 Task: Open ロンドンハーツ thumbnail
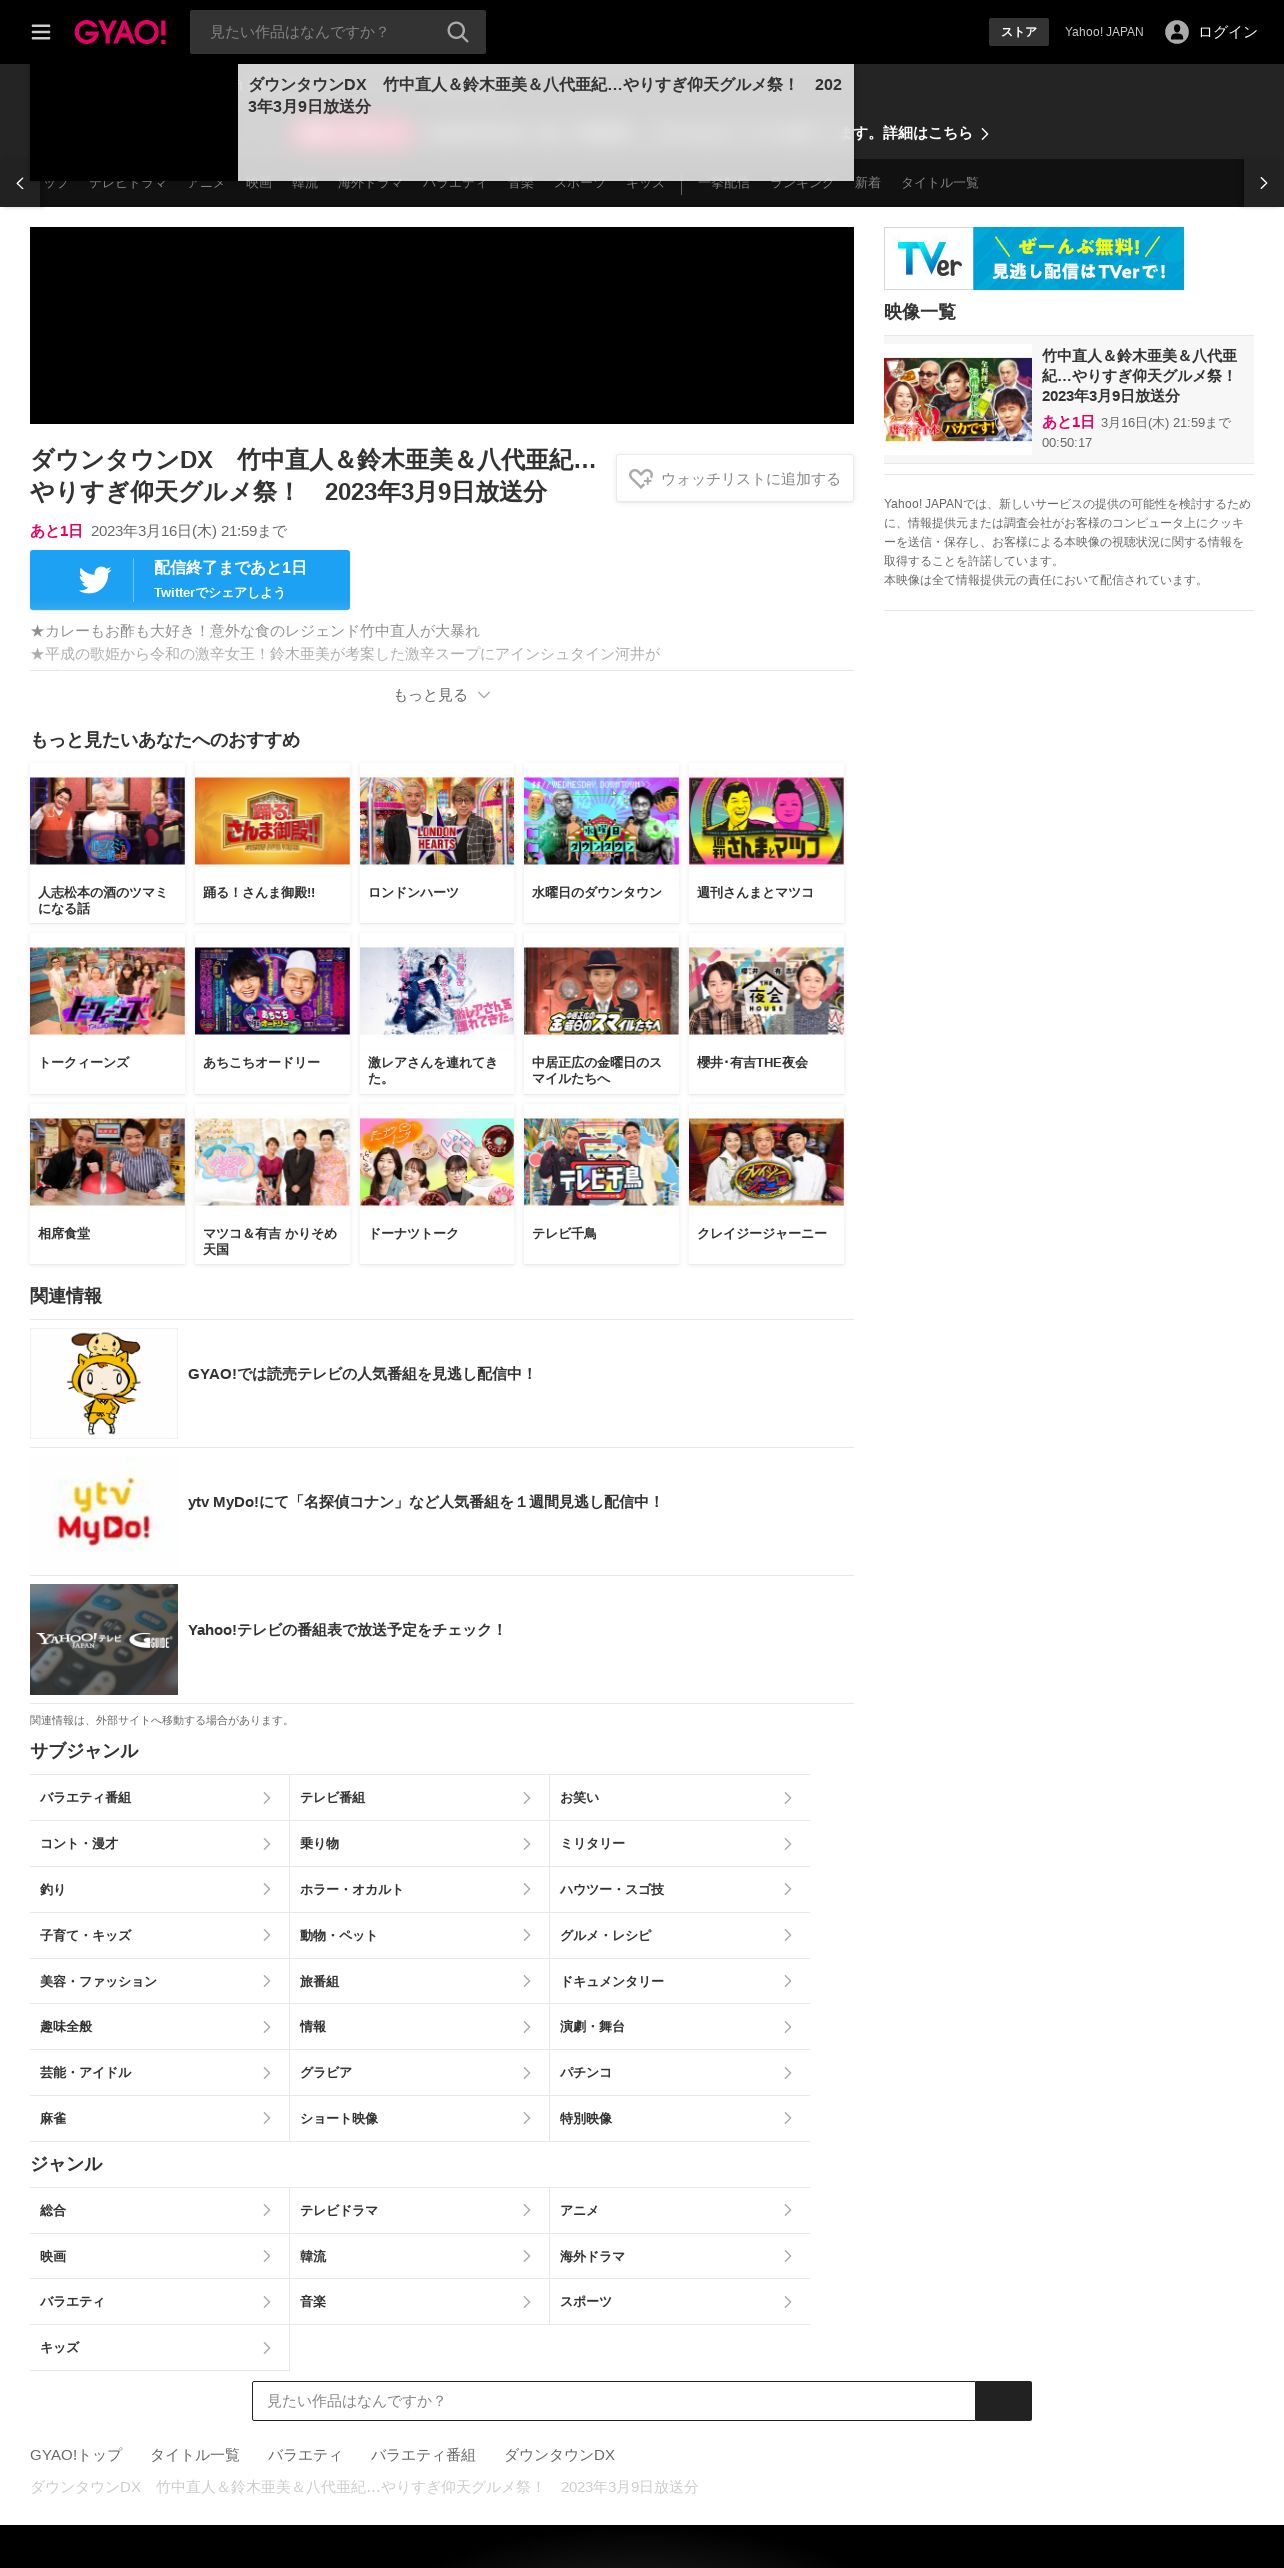coord(437,821)
